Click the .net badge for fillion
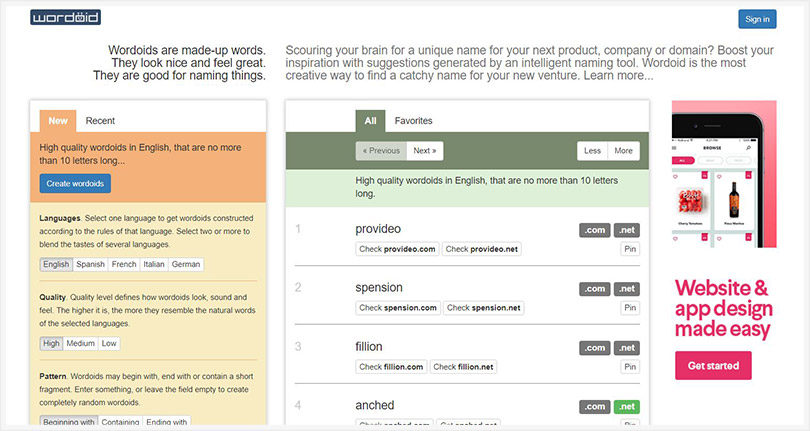This screenshot has width=810, height=431. tap(627, 348)
